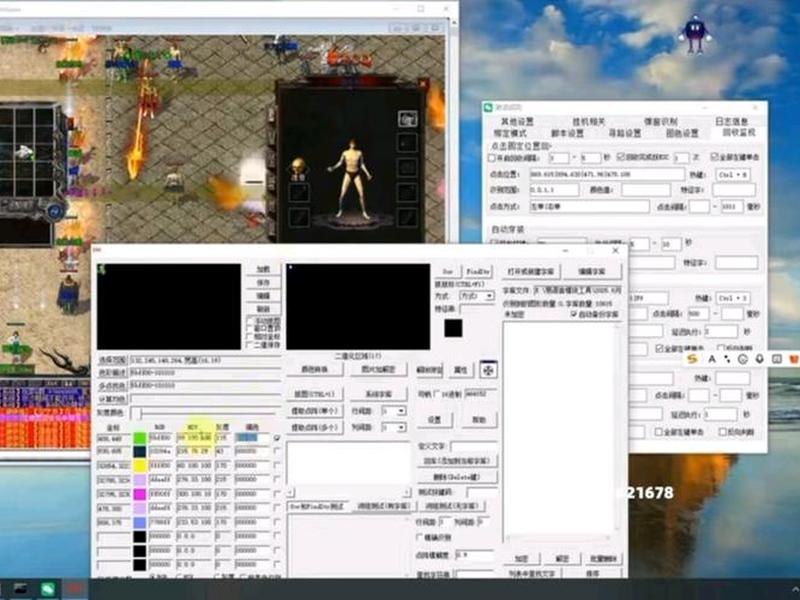
Task: Toggle the bottom 全部左键单击 checkbox in the rear window
Action: [659, 432]
